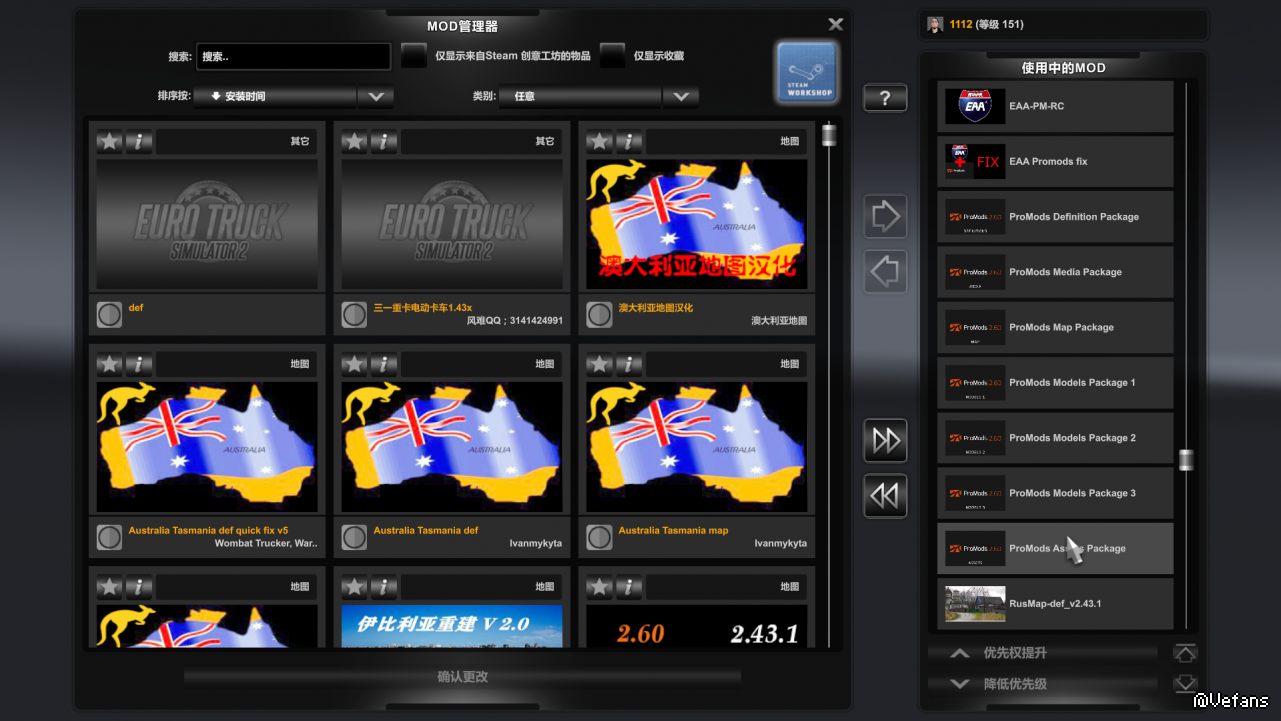Select ProMods Map Package in active list
The height and width of the screenshot is (721, 1281).
coord(1054,328)
